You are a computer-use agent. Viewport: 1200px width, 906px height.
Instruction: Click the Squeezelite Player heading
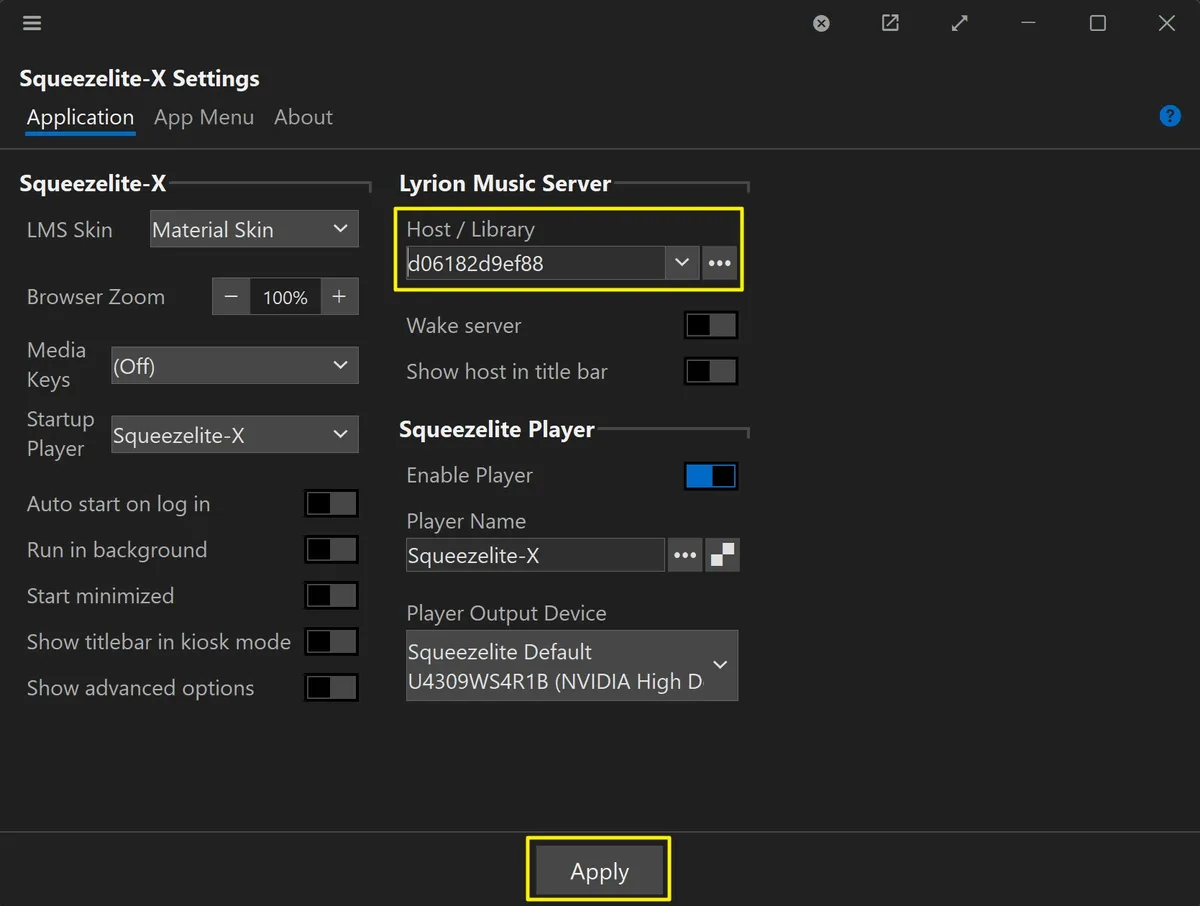[497, 430]
